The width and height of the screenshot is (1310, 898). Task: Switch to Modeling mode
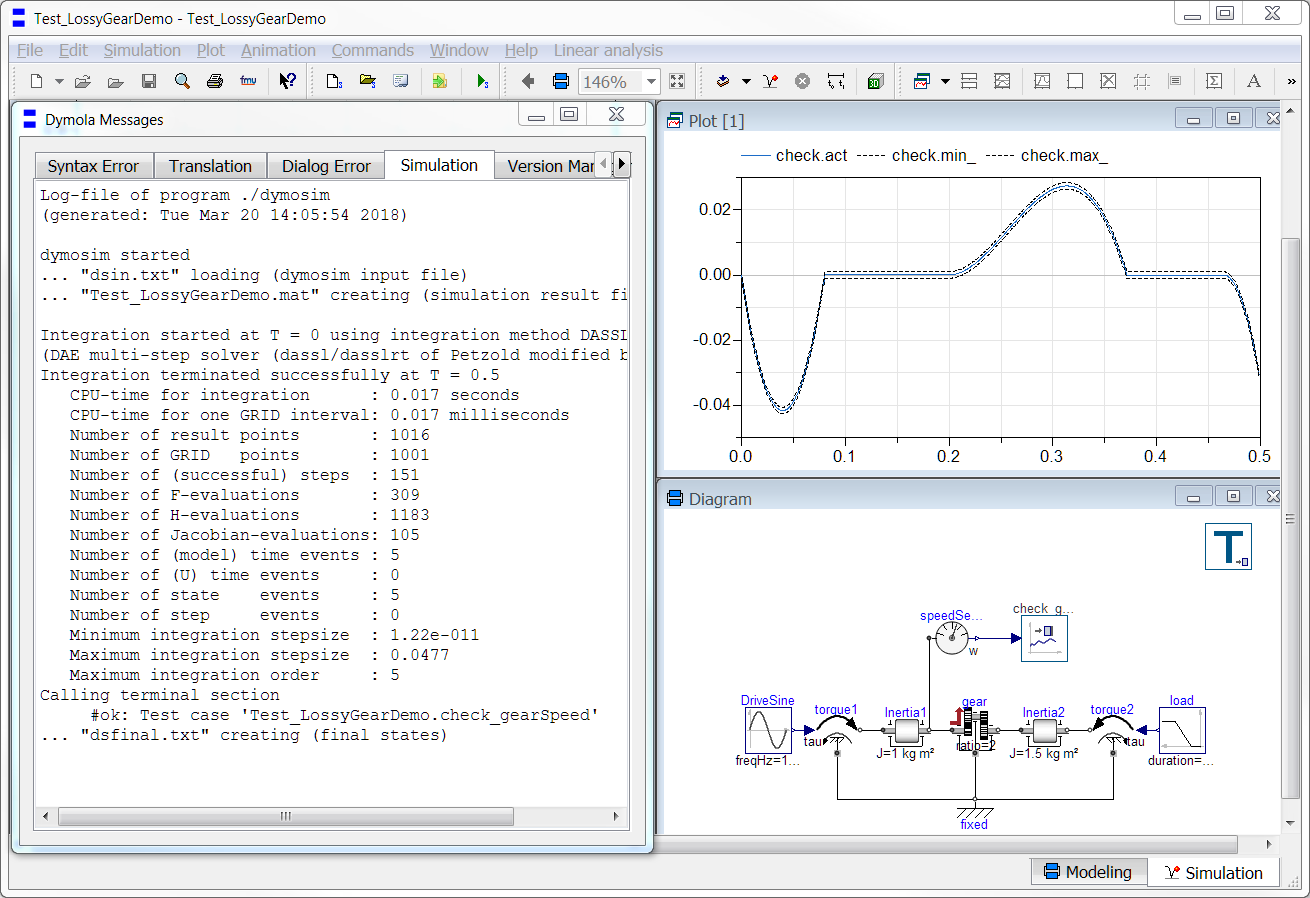click(x=1088, y=872)
